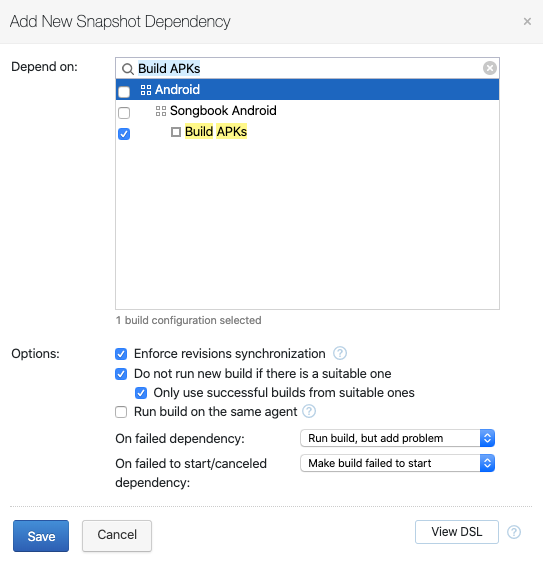This screenshot has height=564, width=543.
Task: Click the Build APKs configuration square icon
Action: [x=176, y=132]
